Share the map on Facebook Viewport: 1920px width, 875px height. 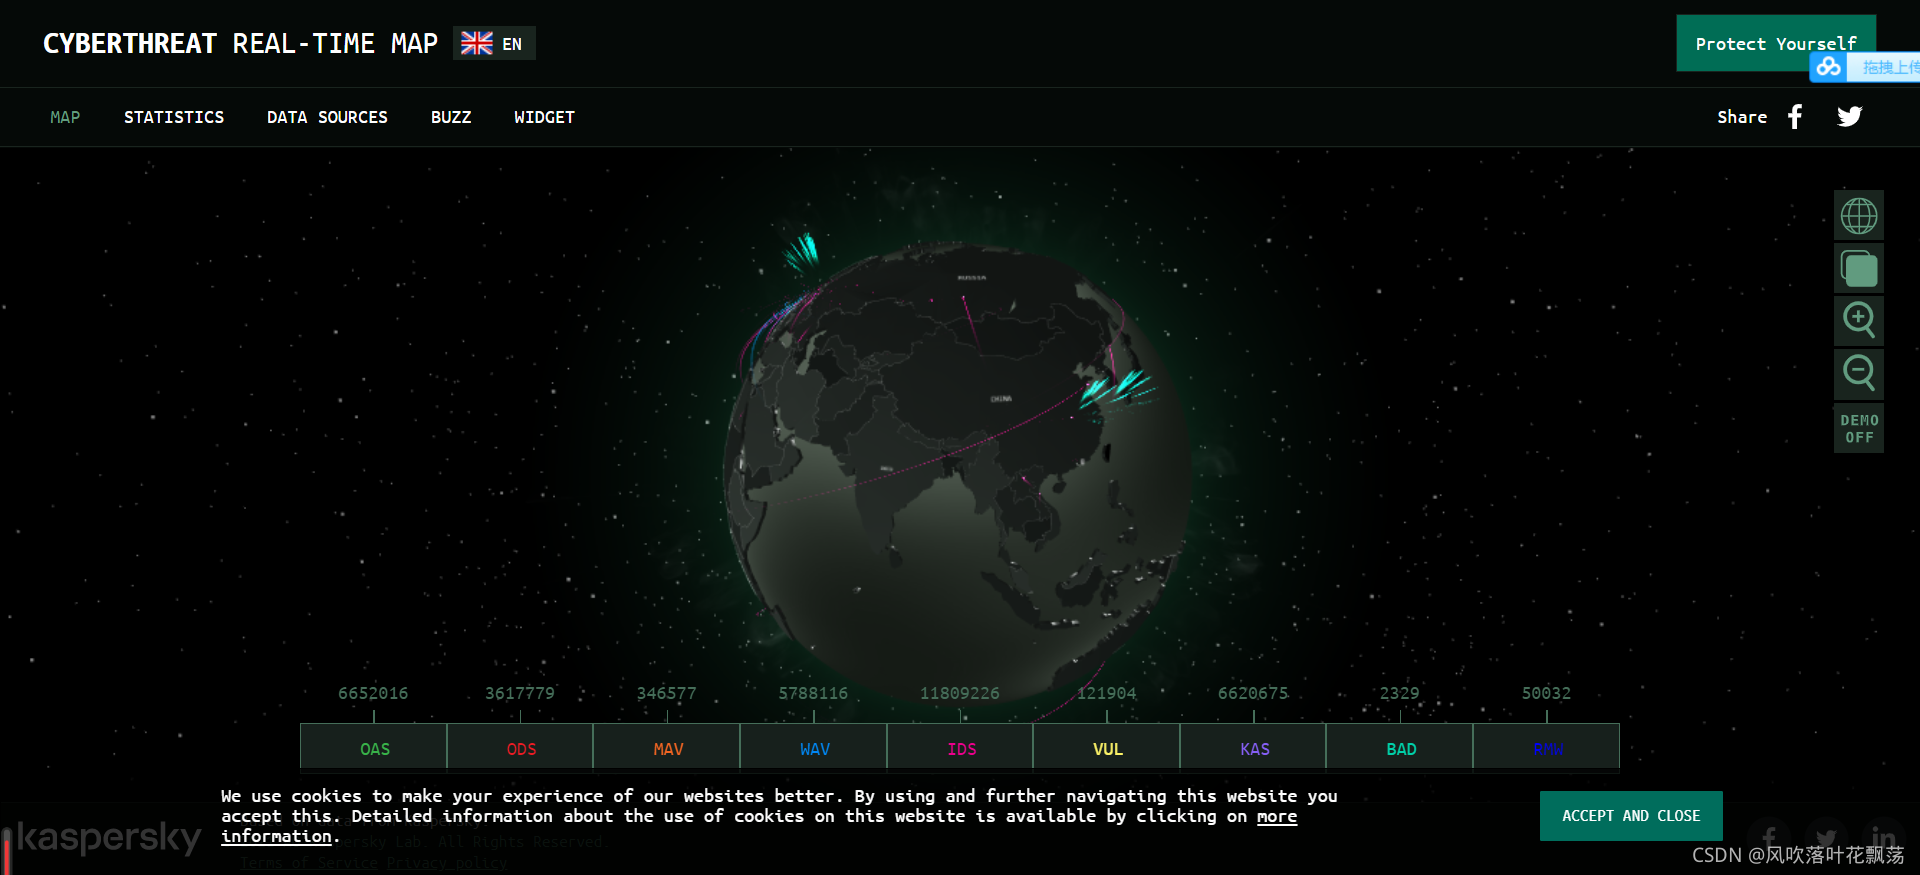pos(1795,117)
